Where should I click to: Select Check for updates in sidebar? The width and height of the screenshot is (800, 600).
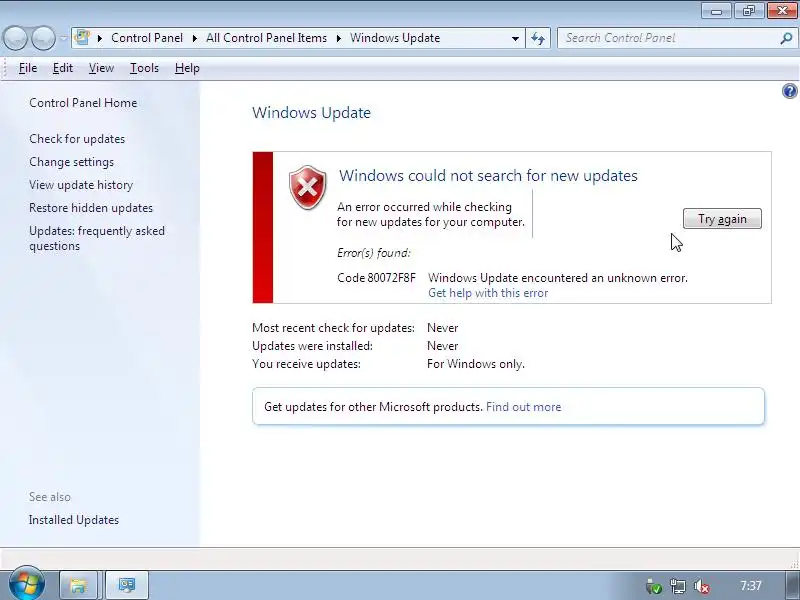click(77, 139)
